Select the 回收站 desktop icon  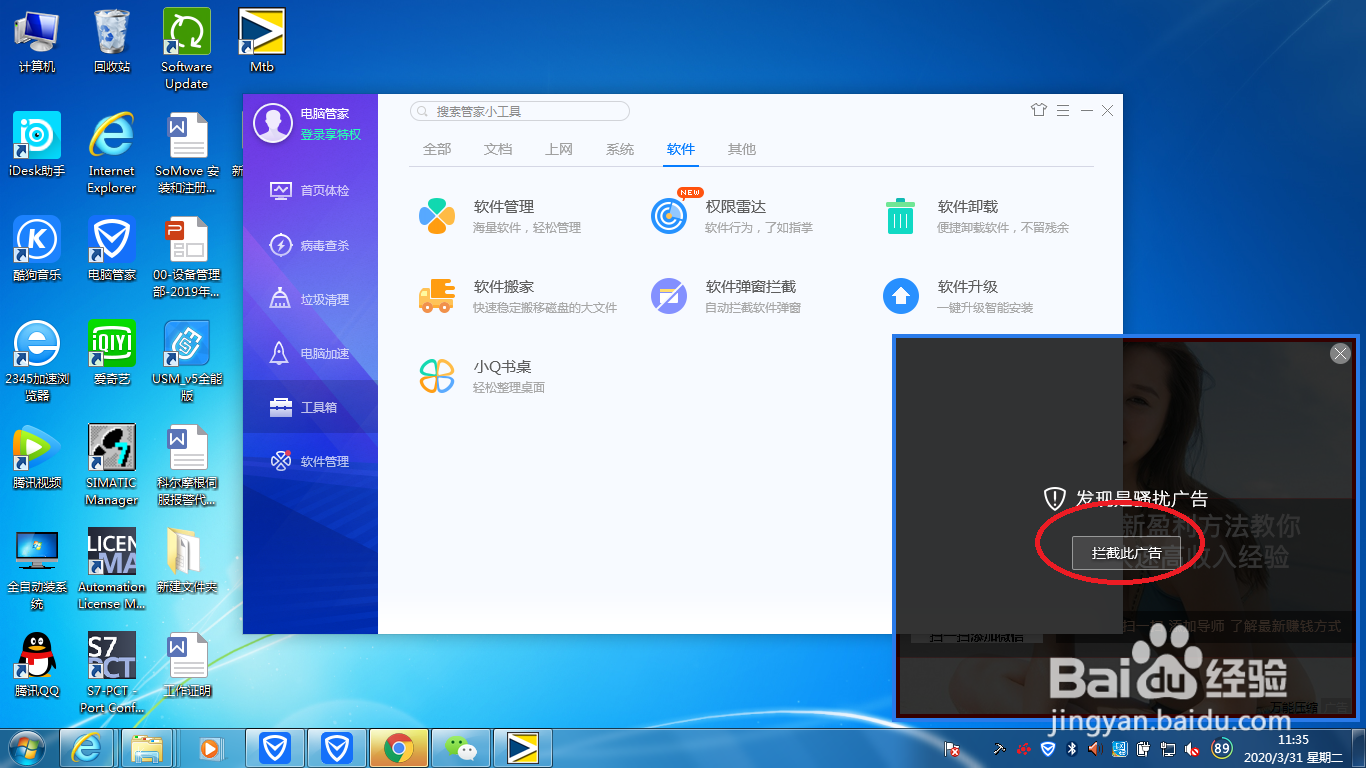pos(112,42)
